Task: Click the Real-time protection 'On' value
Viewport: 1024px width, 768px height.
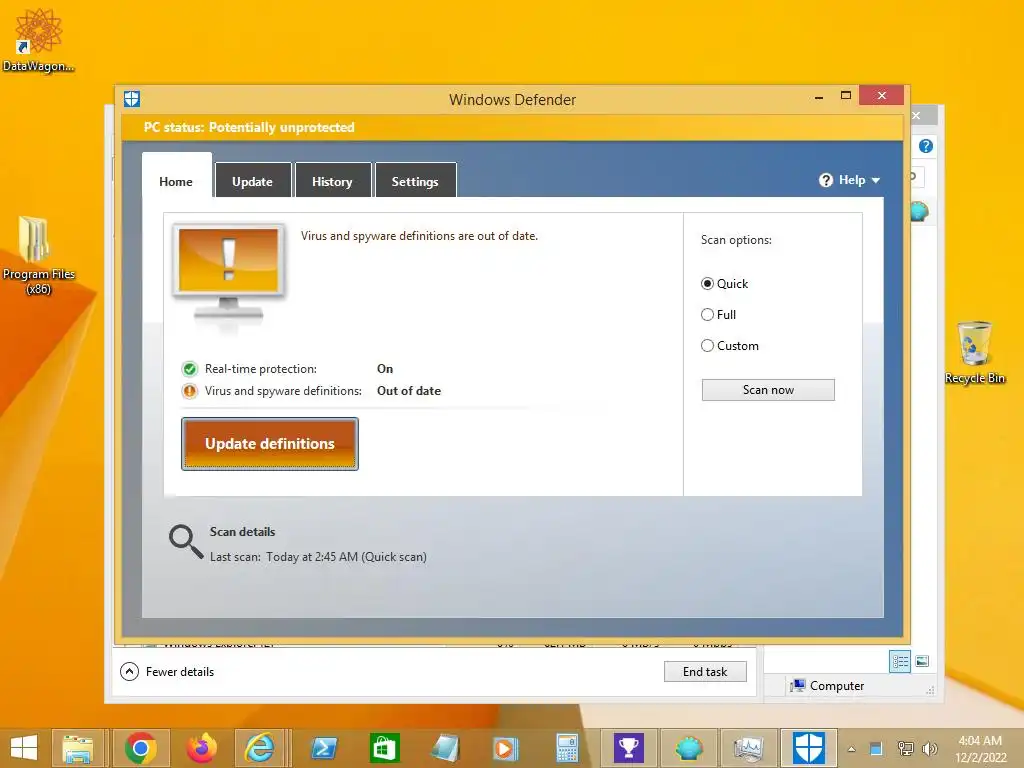Action: pyautogui.click(x=385, y=369)
